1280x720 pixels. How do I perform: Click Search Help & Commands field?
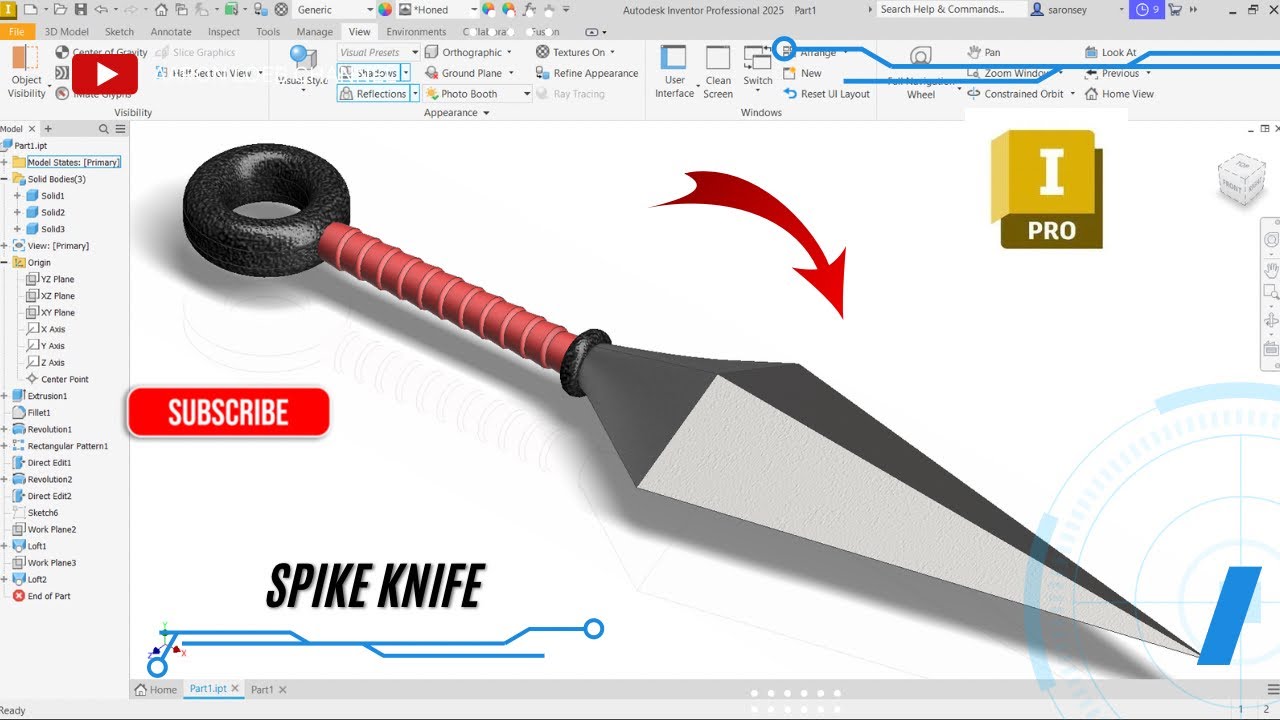[x=951, y=9]
